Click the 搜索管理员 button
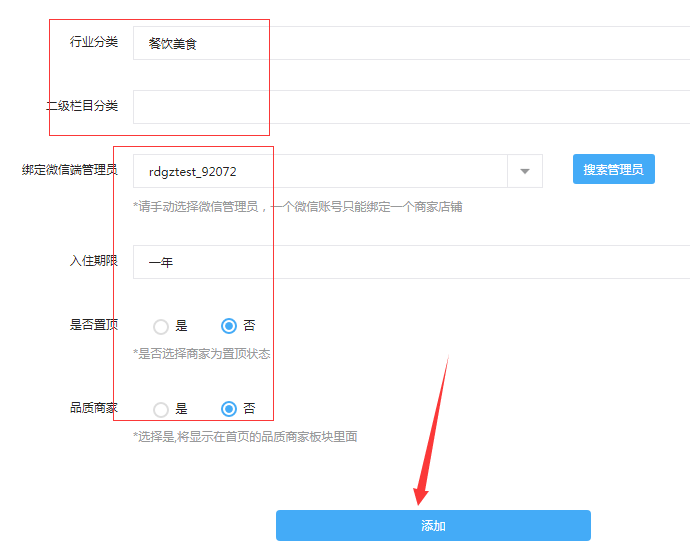This screenshot has width=690, height=545. tap(613, 169)
